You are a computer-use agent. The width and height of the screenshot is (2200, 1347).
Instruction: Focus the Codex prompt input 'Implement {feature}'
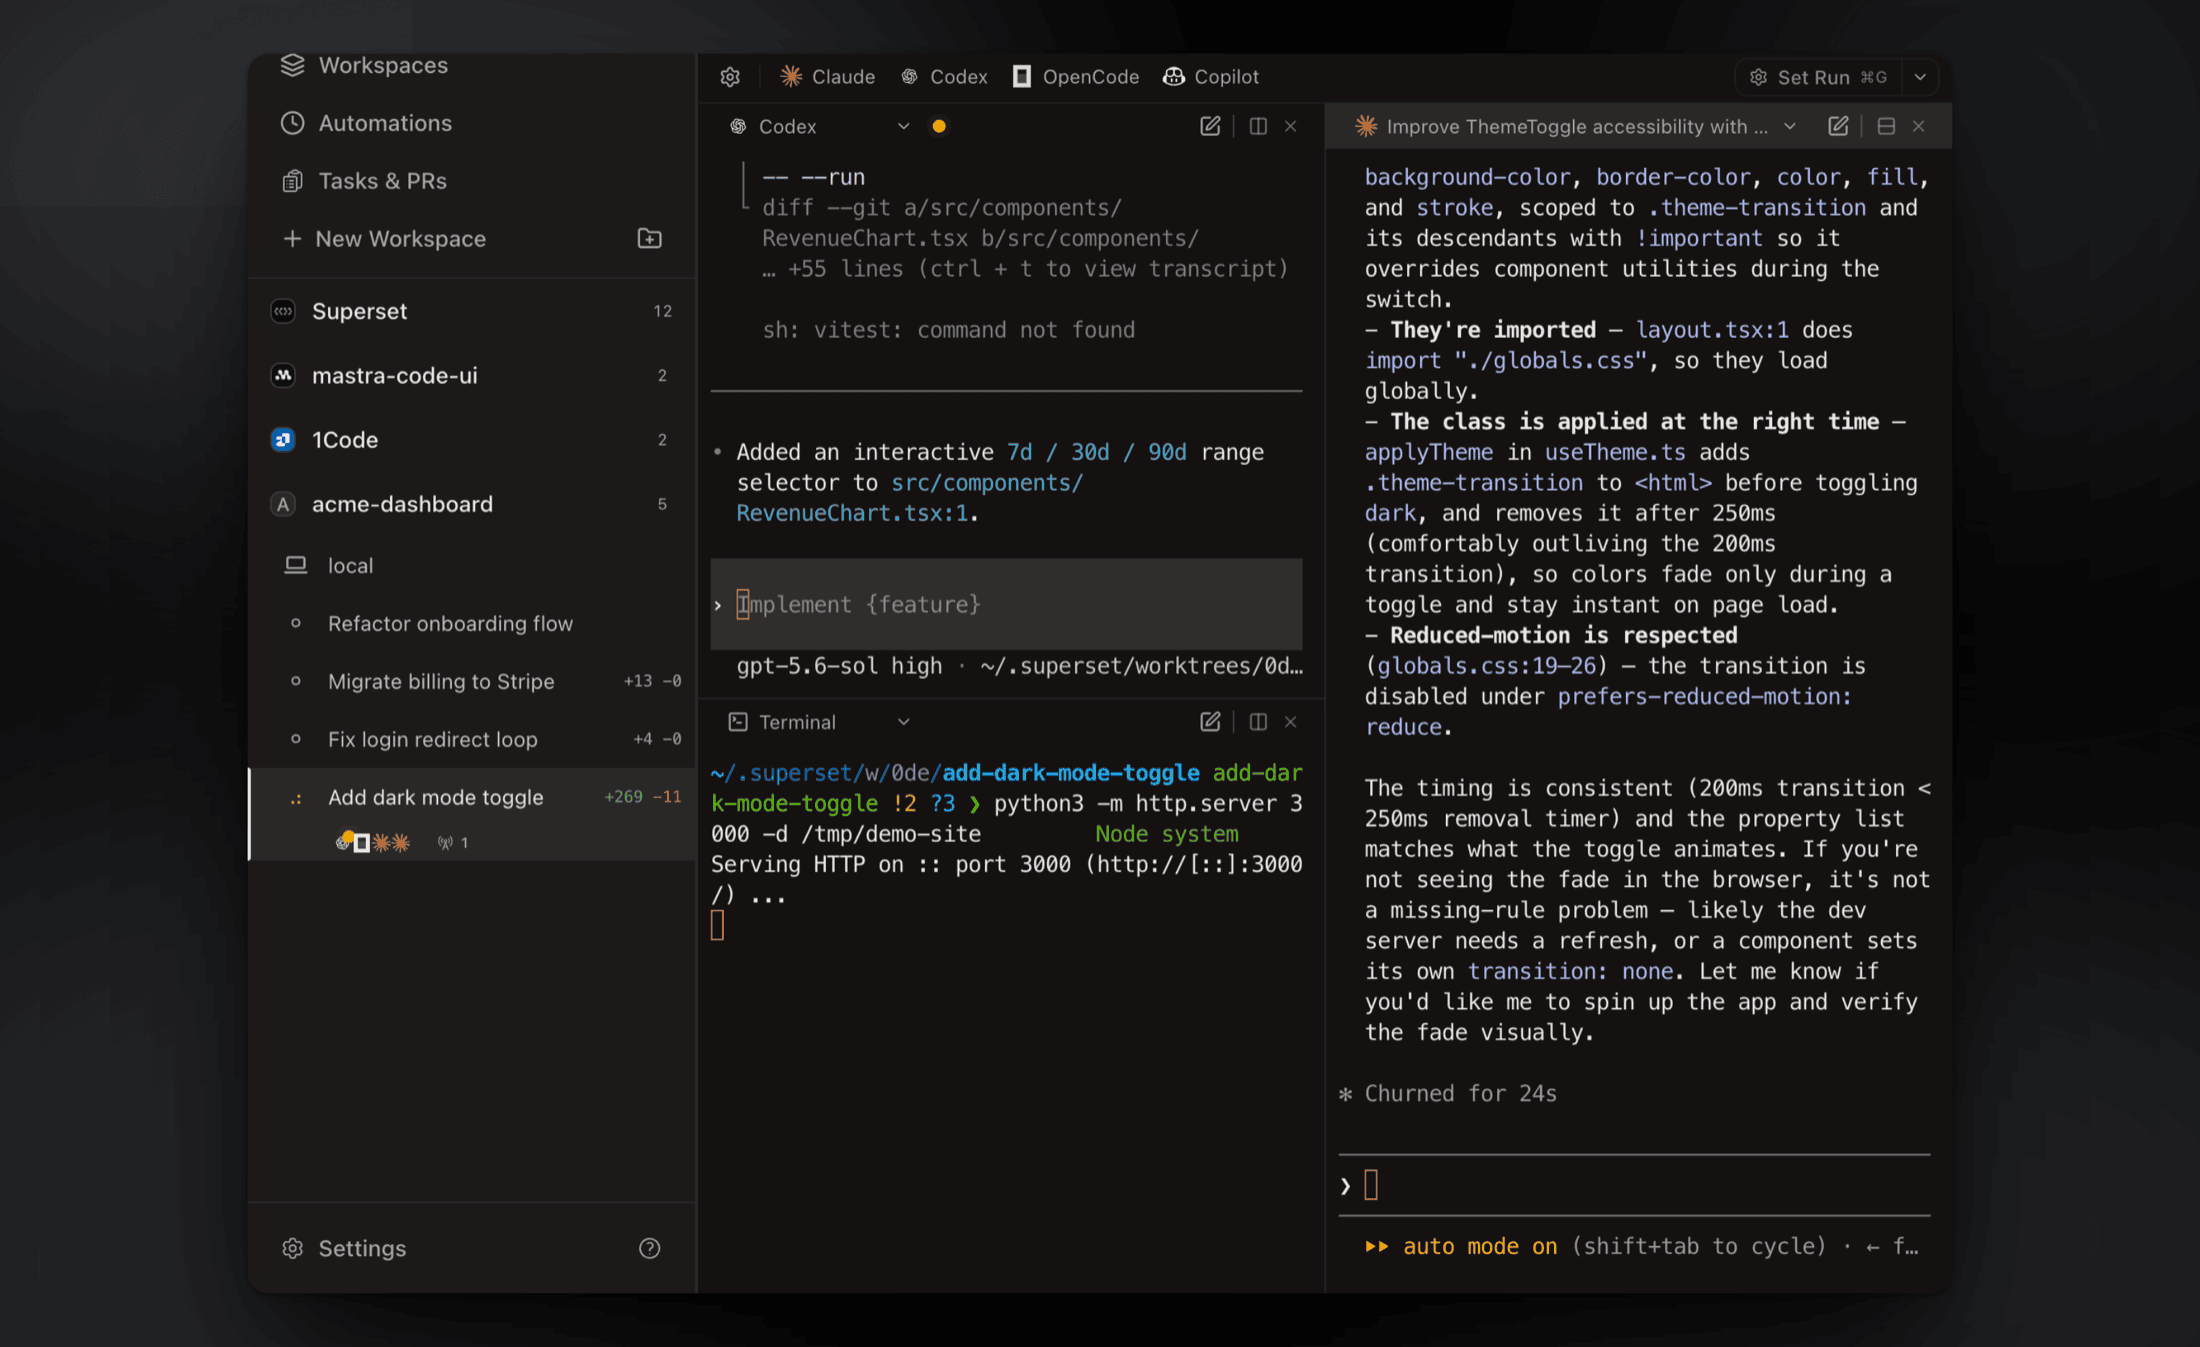click(x=1006, y=604)
